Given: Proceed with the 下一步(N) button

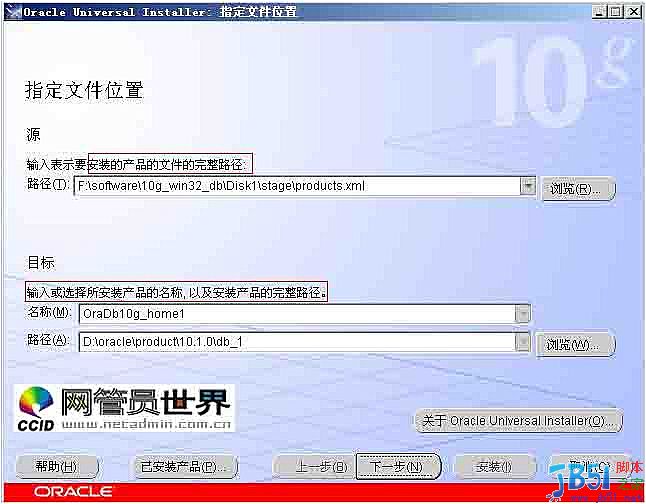Looking at the screenshot, I should click(x=403, y=466).
